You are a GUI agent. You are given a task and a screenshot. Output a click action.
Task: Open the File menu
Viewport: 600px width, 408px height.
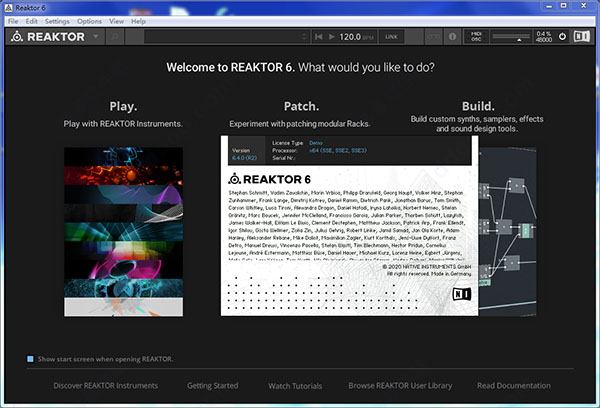click(13, 21)
